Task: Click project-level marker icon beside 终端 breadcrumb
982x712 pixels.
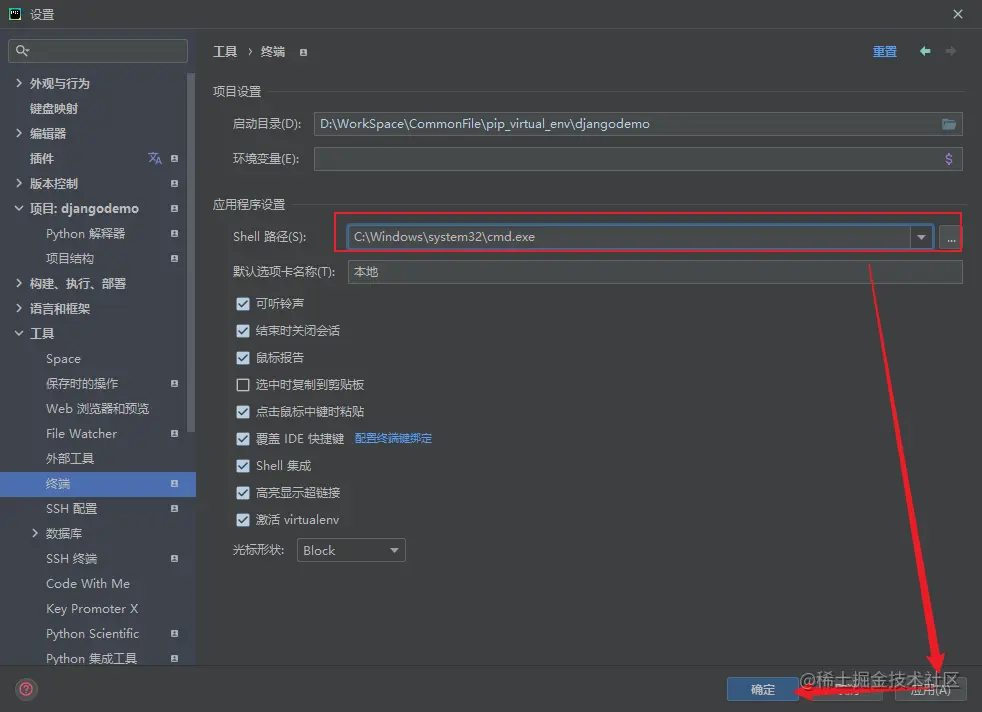Action: click(x=303, y=53)
